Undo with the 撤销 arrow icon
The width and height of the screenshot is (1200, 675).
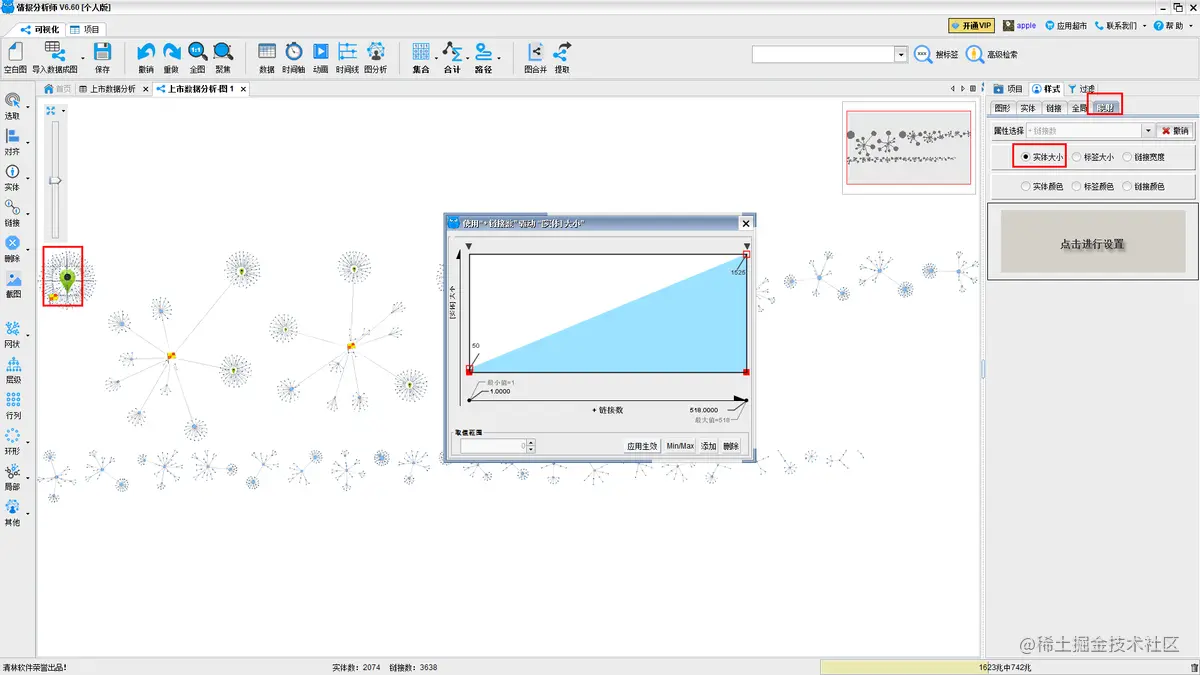click(146, 52)
